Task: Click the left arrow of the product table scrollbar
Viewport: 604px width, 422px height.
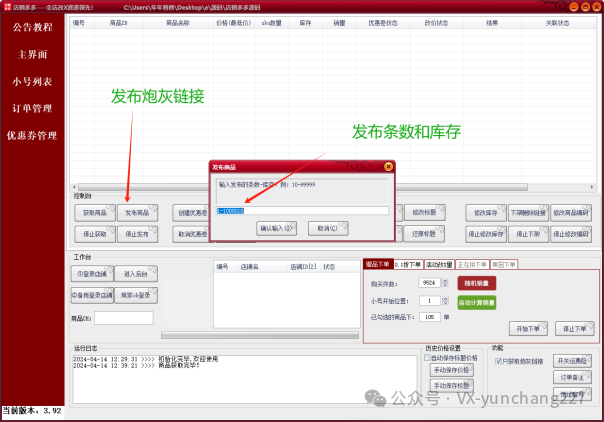Action: click(74, 187)
